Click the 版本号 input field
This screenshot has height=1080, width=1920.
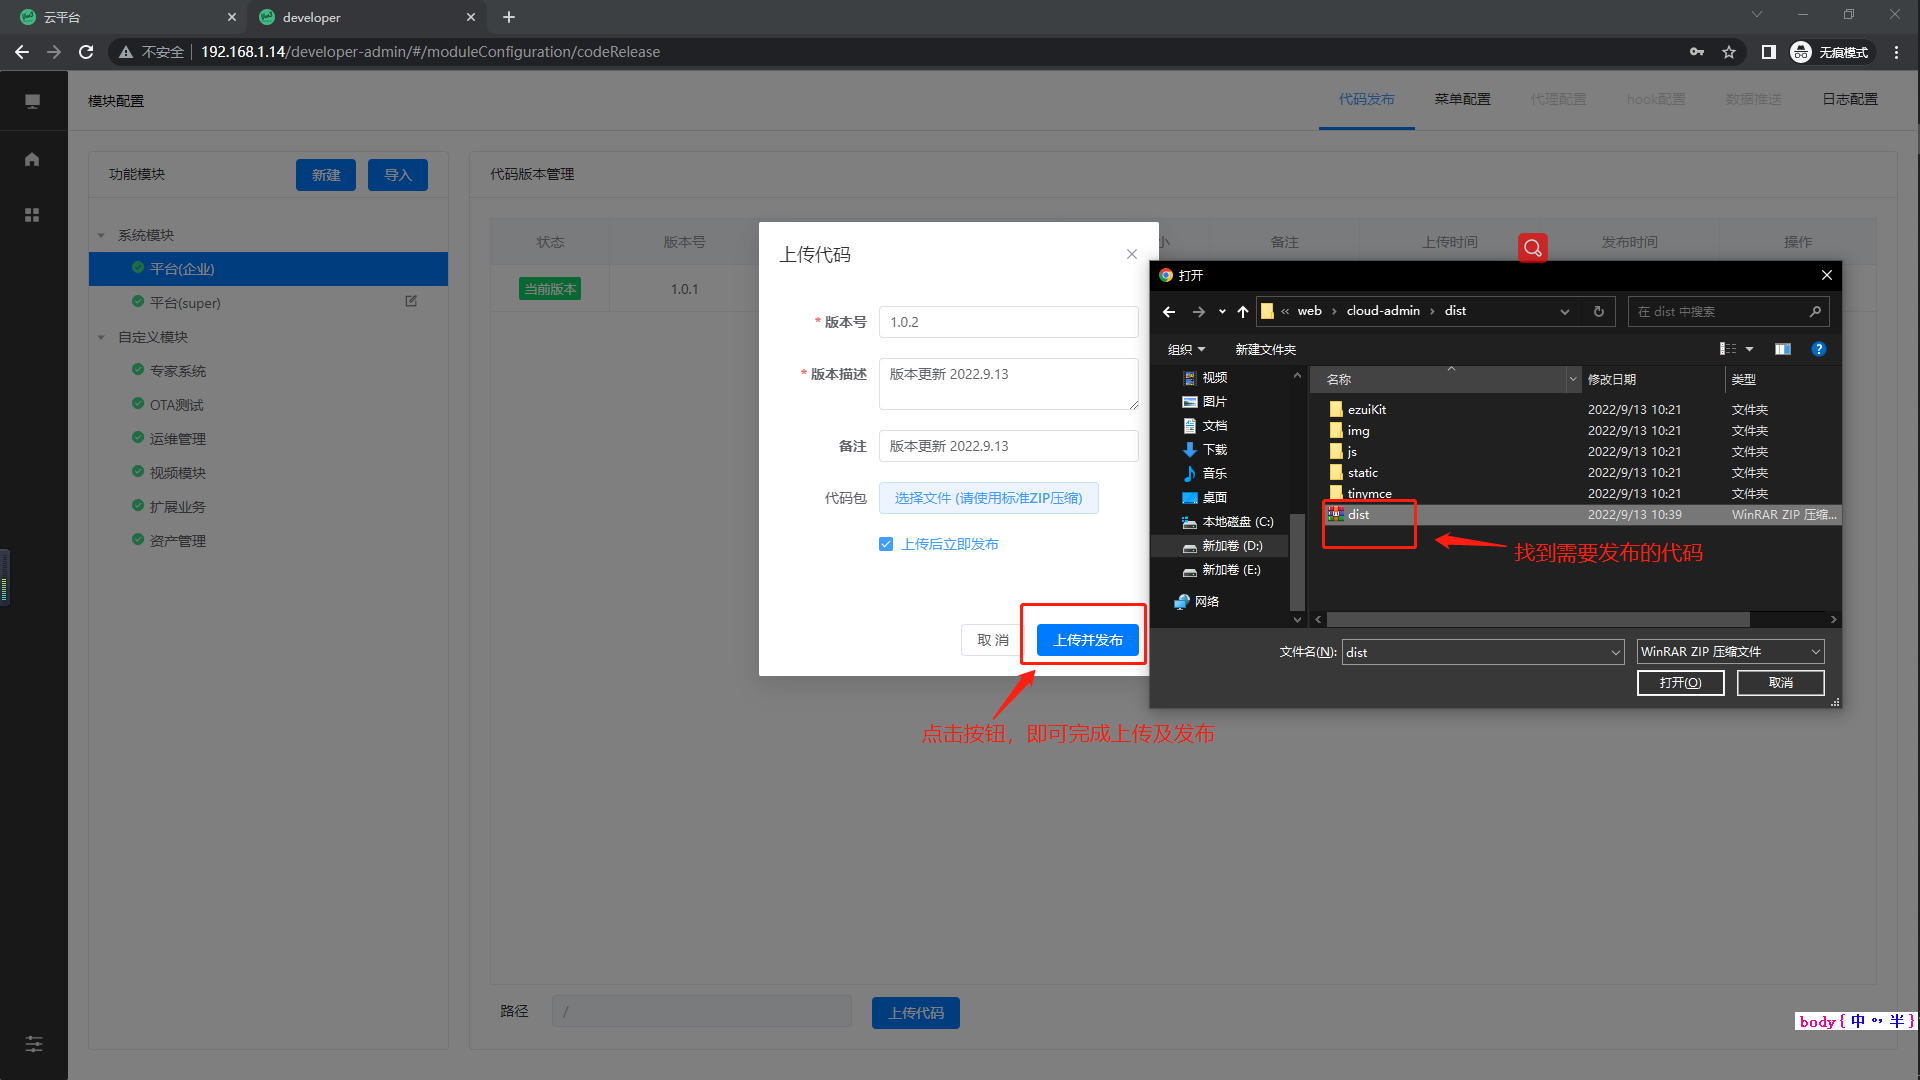1008,322
